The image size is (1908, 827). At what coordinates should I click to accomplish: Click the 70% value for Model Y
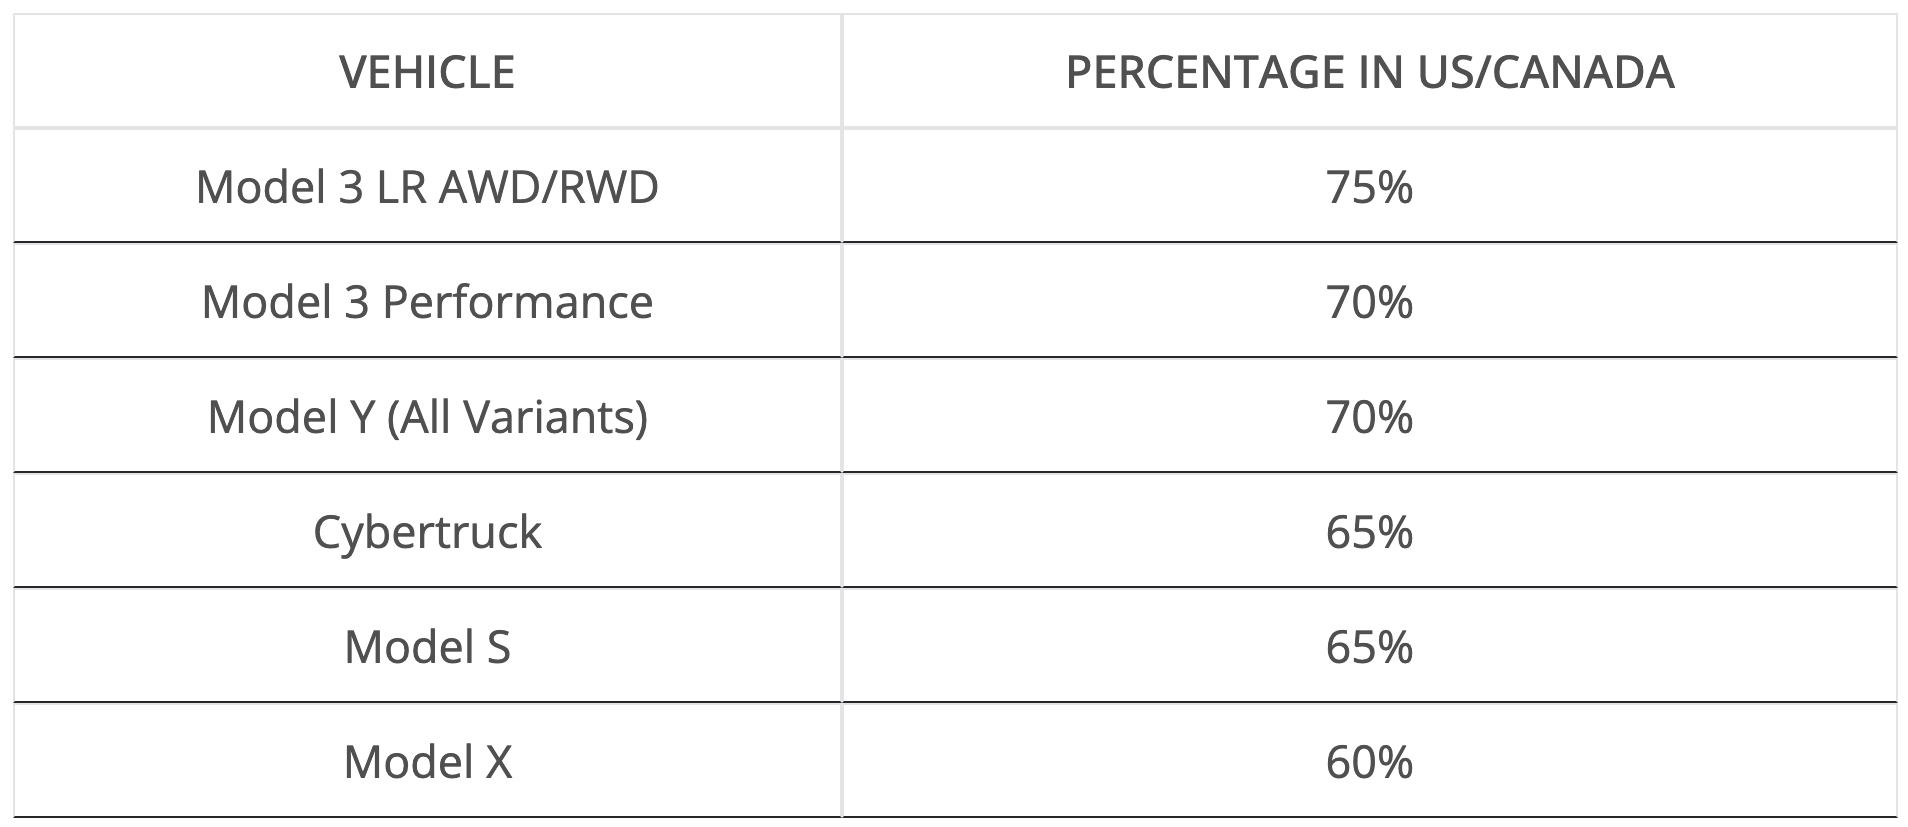1369,416
